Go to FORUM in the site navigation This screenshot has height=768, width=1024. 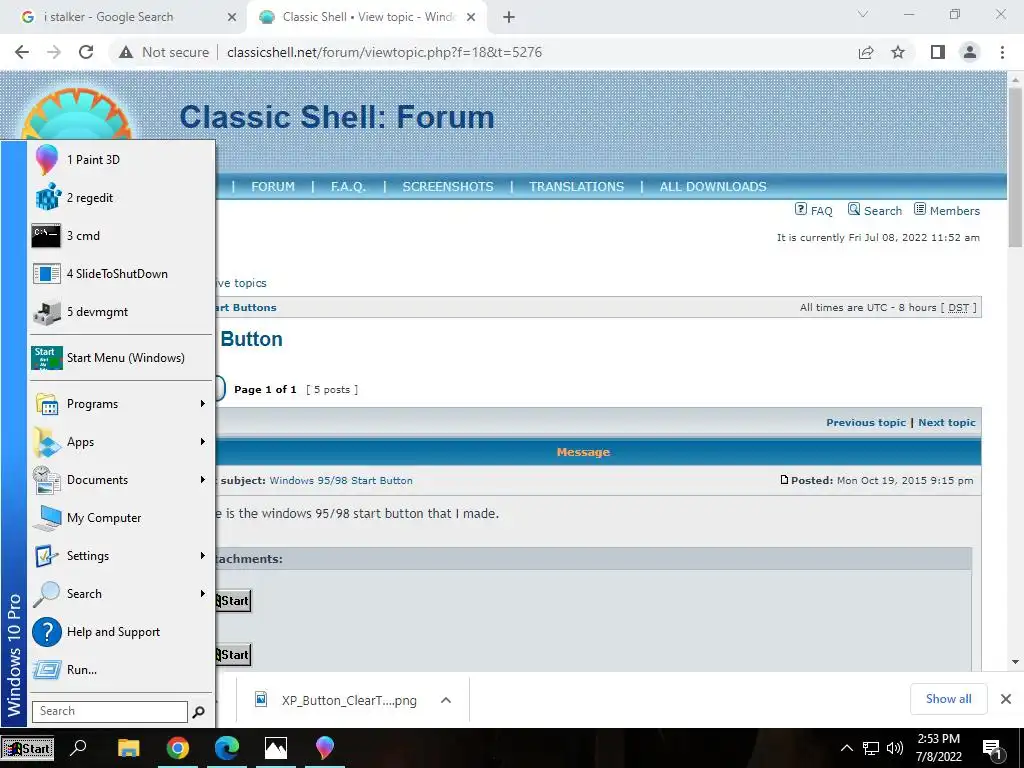click(x=273, y=187)
